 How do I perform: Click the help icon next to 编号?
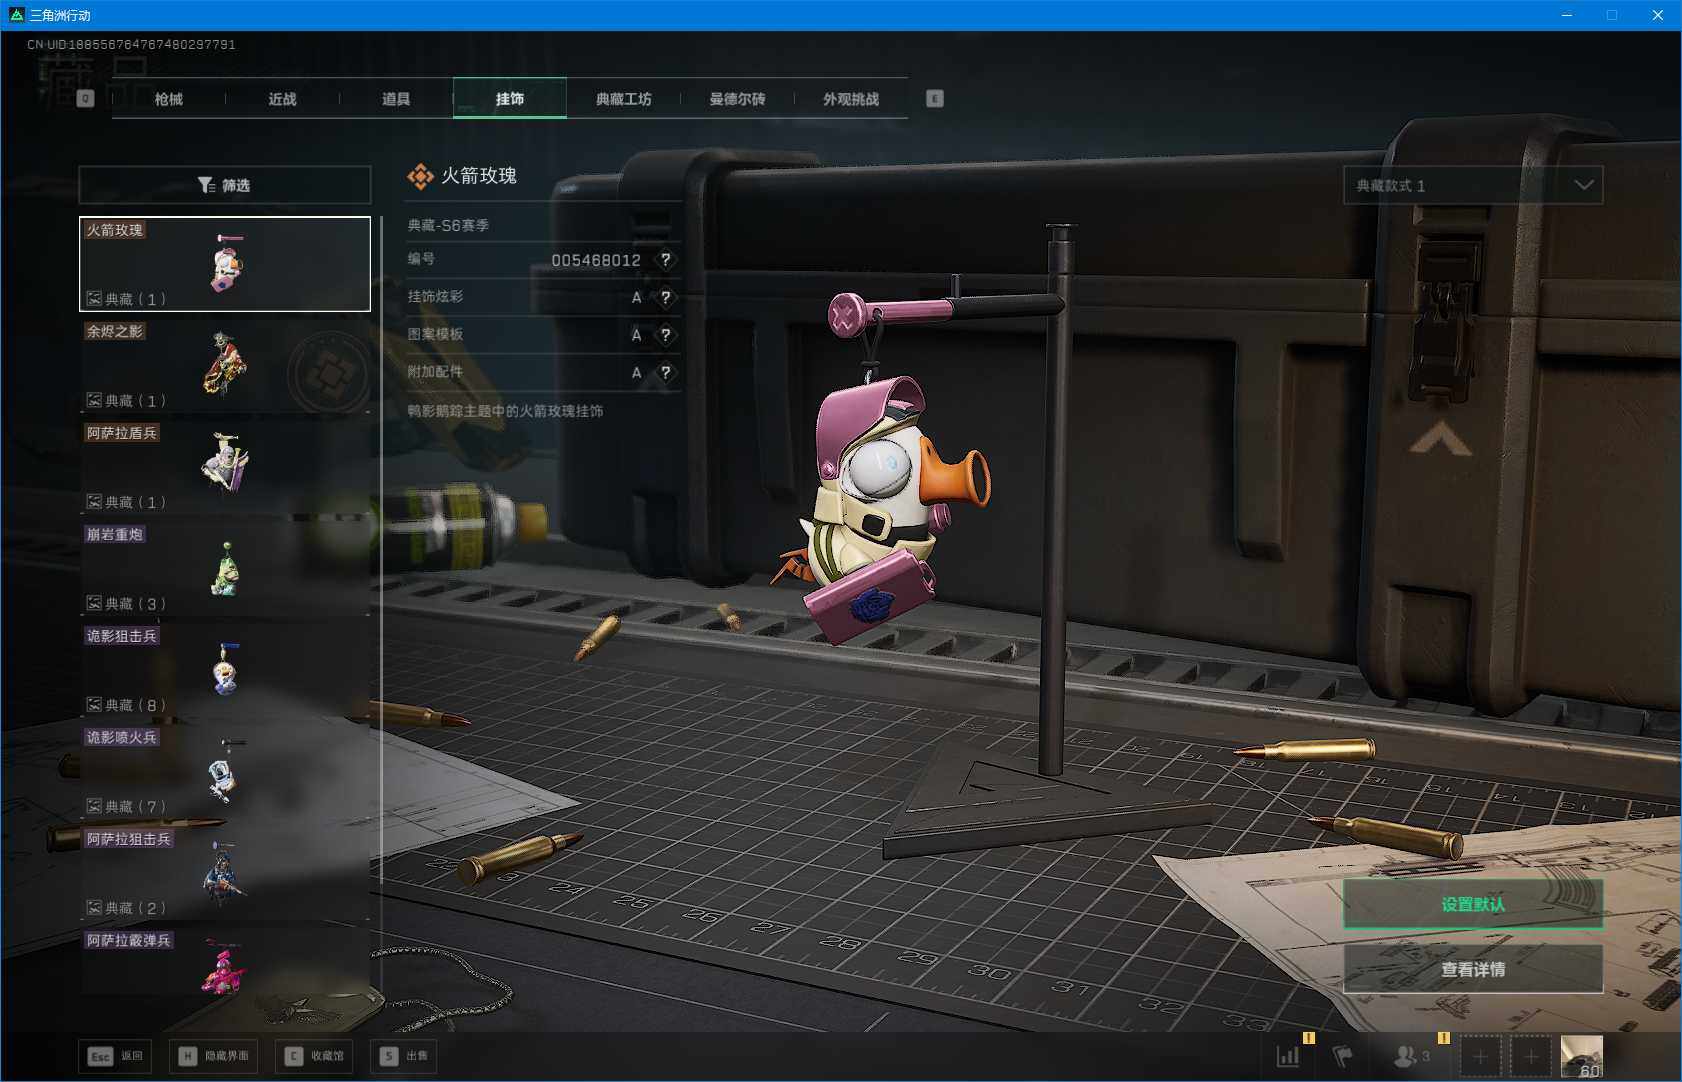pyautogui.click(x=665, y=260)
